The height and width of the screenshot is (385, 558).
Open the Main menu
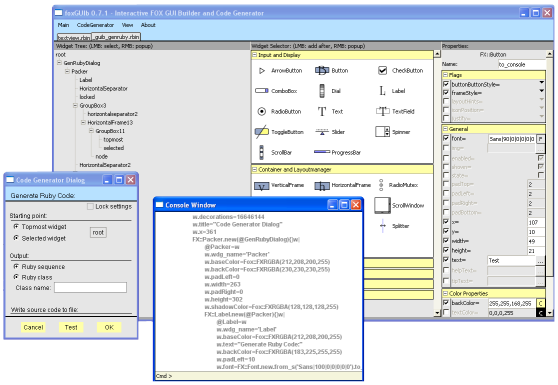tap(63, 25)
